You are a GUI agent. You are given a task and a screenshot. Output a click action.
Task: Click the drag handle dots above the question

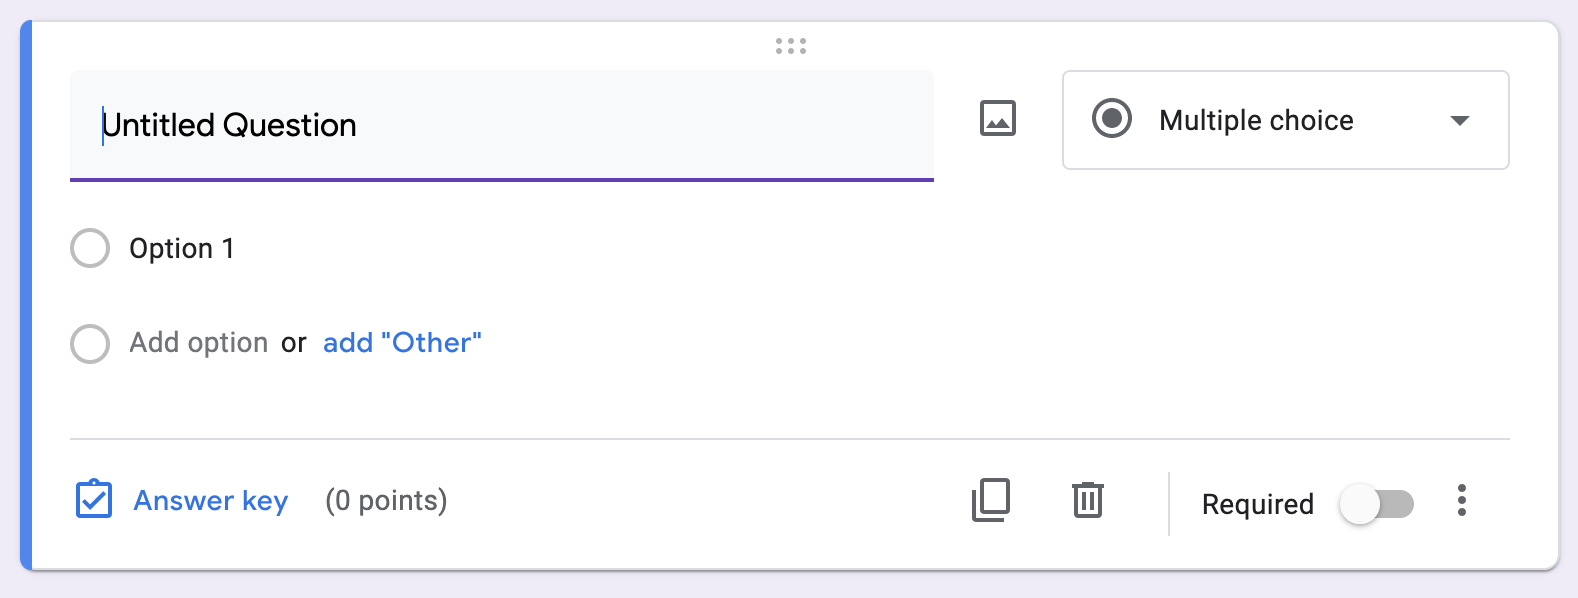789,44
